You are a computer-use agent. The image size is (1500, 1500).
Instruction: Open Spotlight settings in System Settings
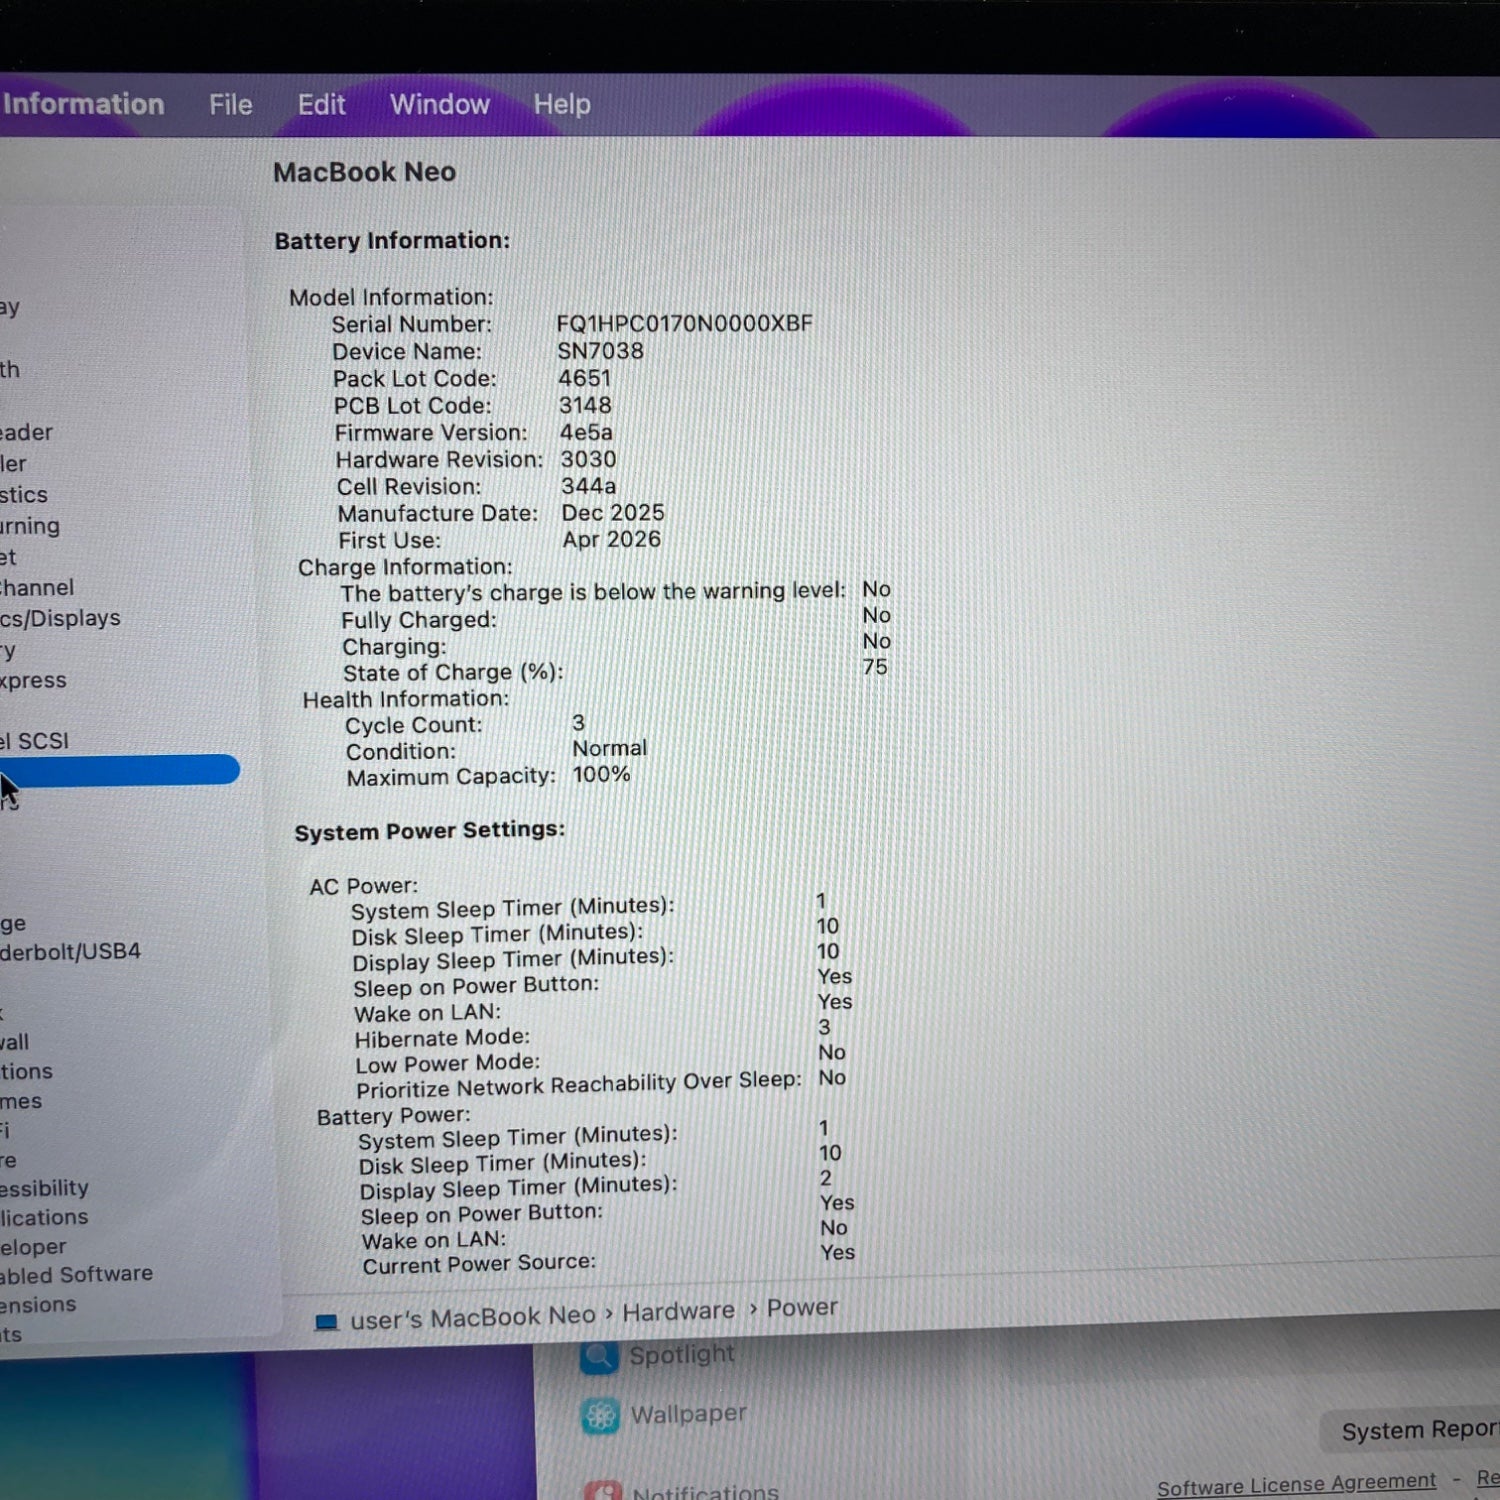point(682,1355)
